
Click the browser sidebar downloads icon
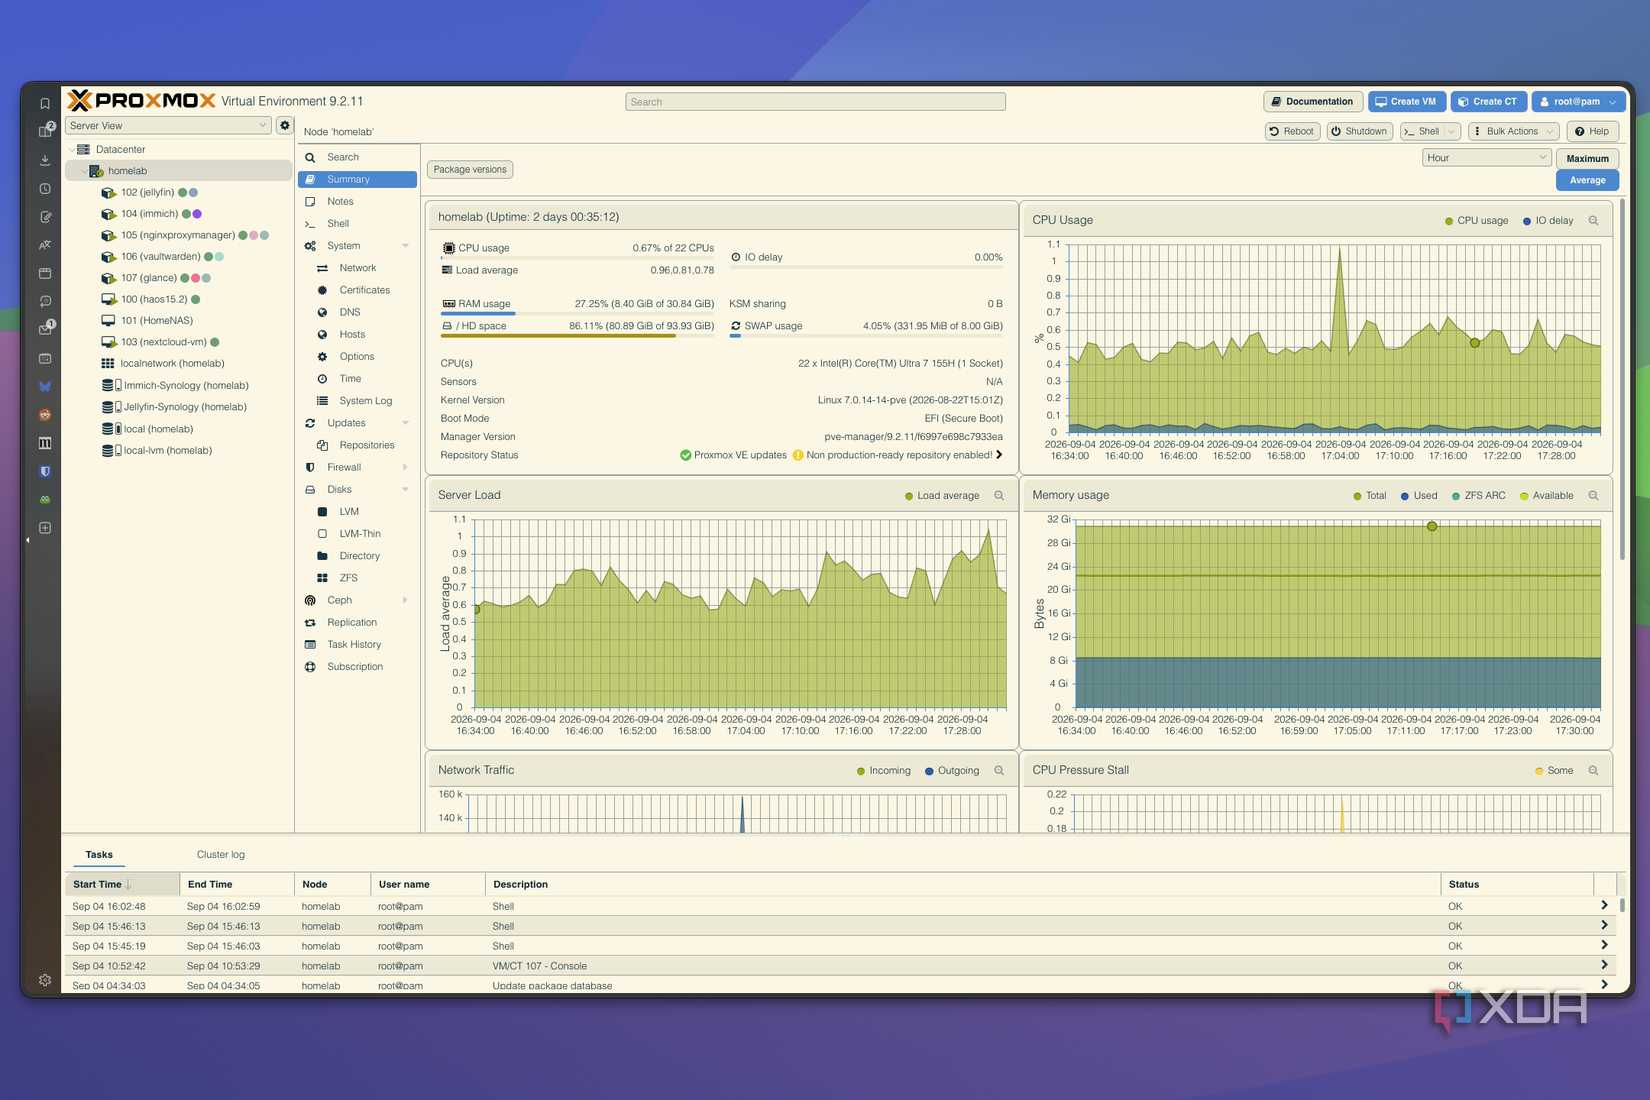[x=45, y=160]
